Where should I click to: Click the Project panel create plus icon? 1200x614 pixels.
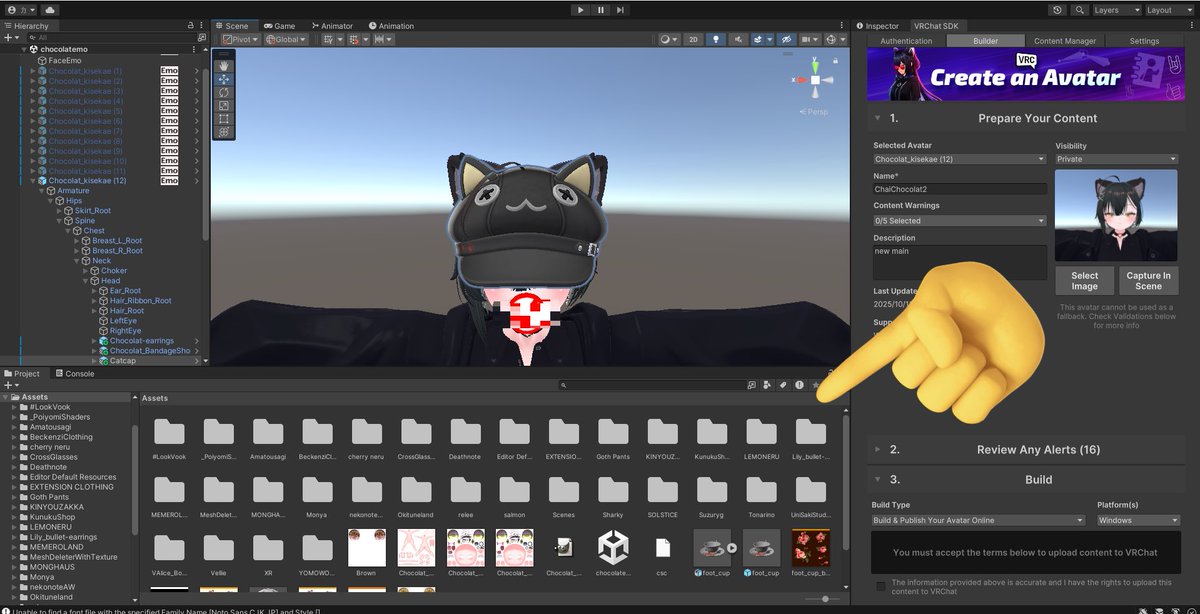10,385
